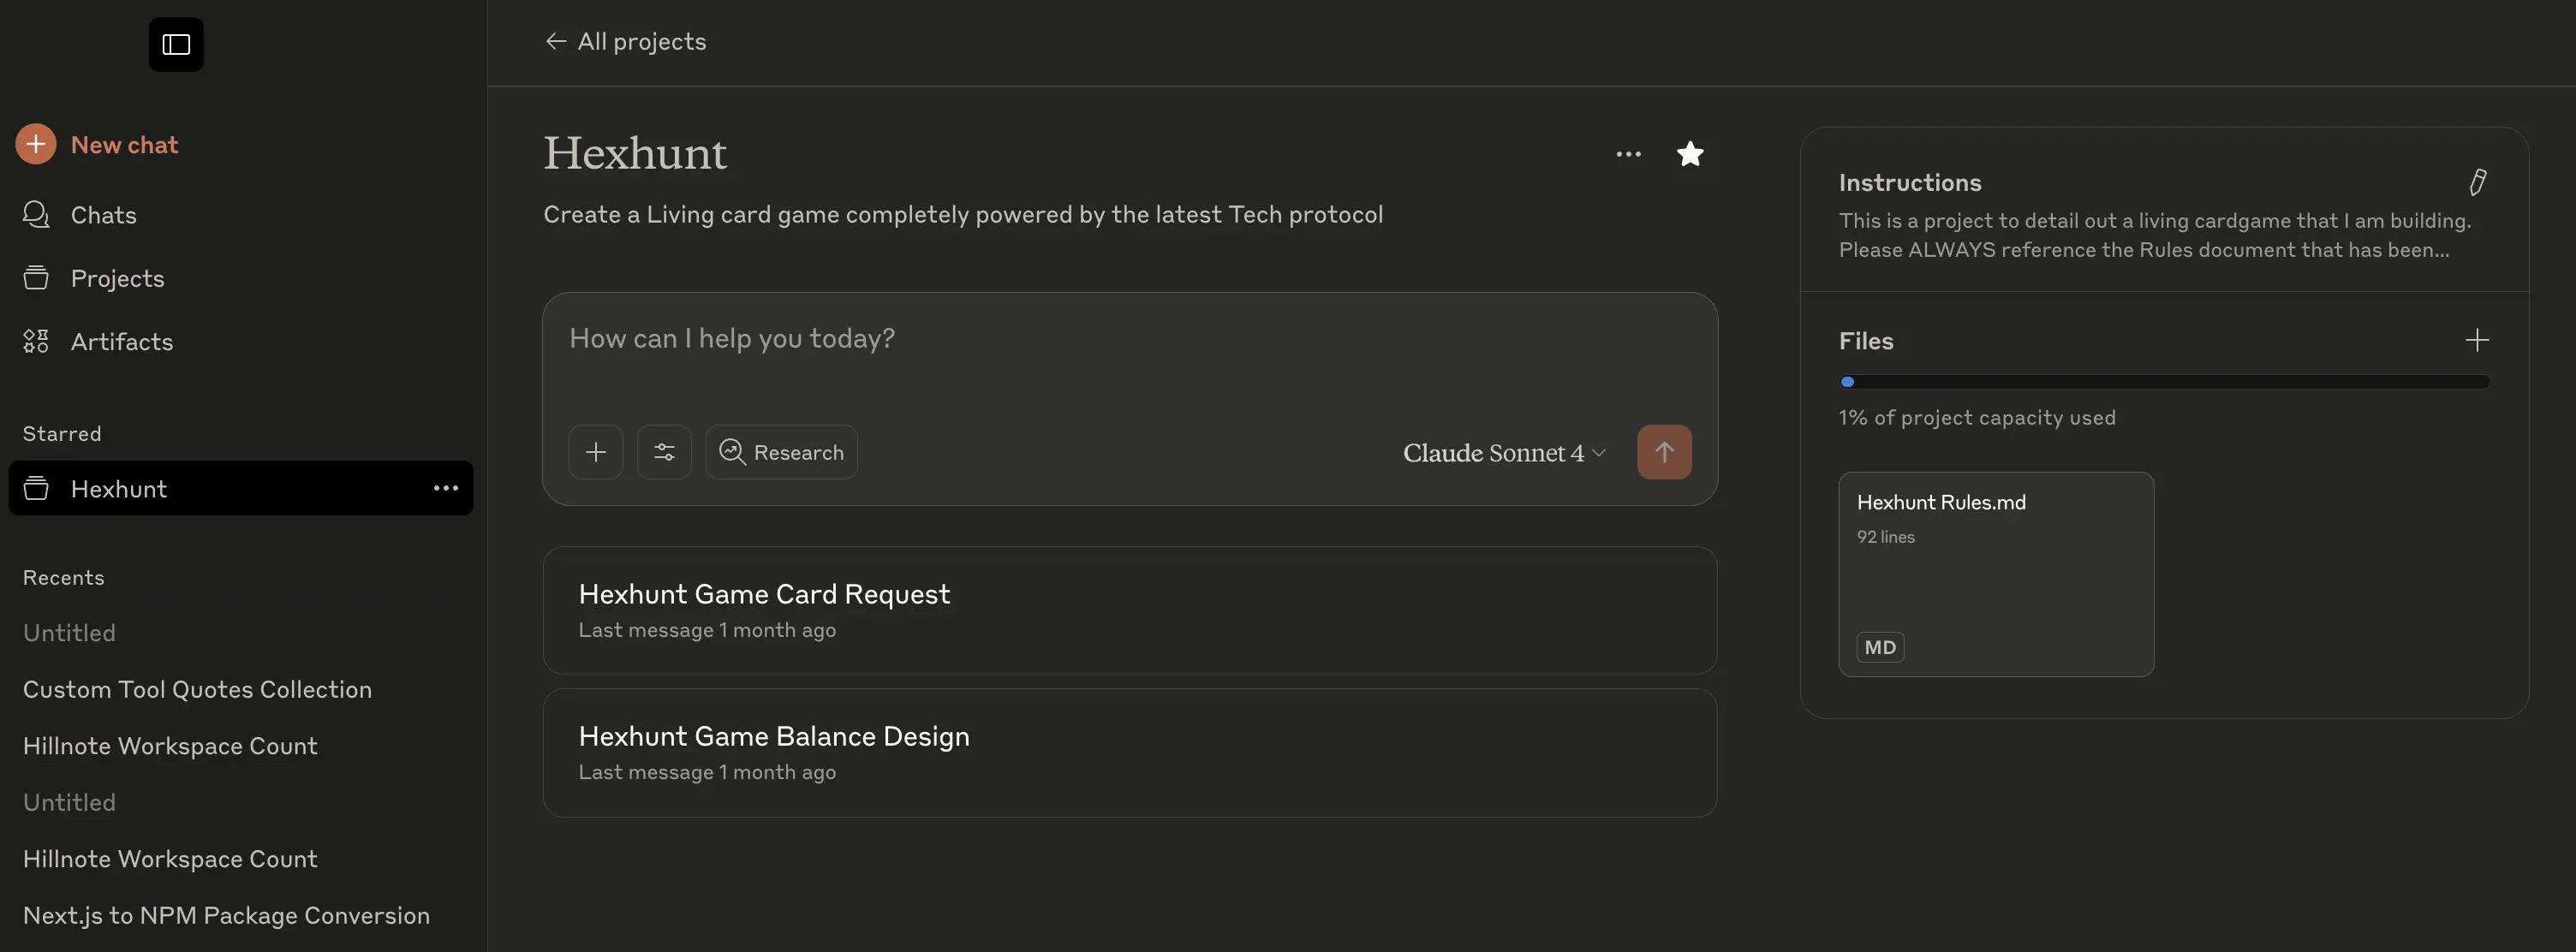Image resolution: width=2576 pixels, height=952 pixels.
Task: Add a project file with Files plus icon
Action: click(2477, 340)
